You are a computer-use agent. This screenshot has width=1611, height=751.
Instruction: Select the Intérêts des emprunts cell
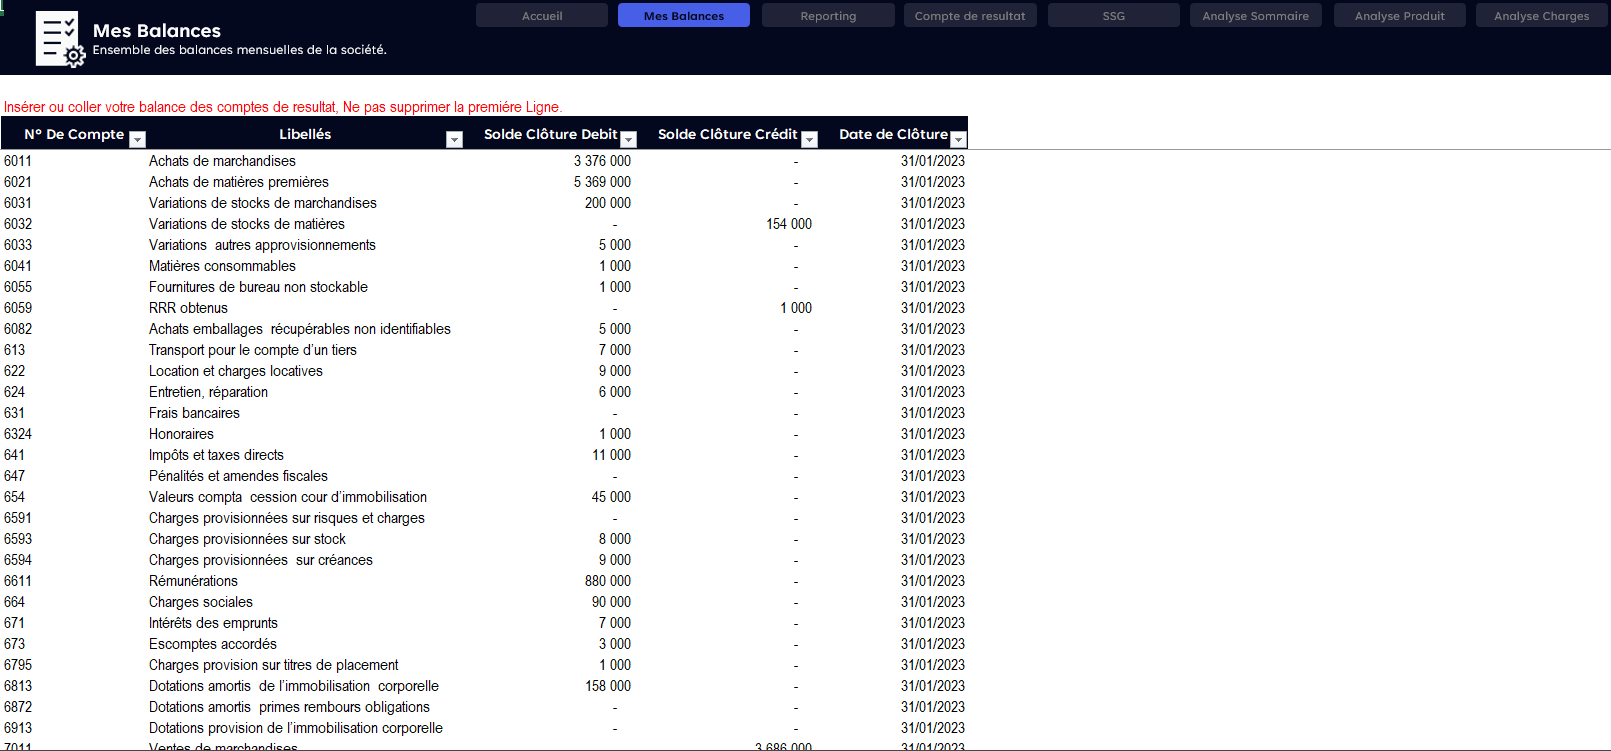(x=213, y=623)
